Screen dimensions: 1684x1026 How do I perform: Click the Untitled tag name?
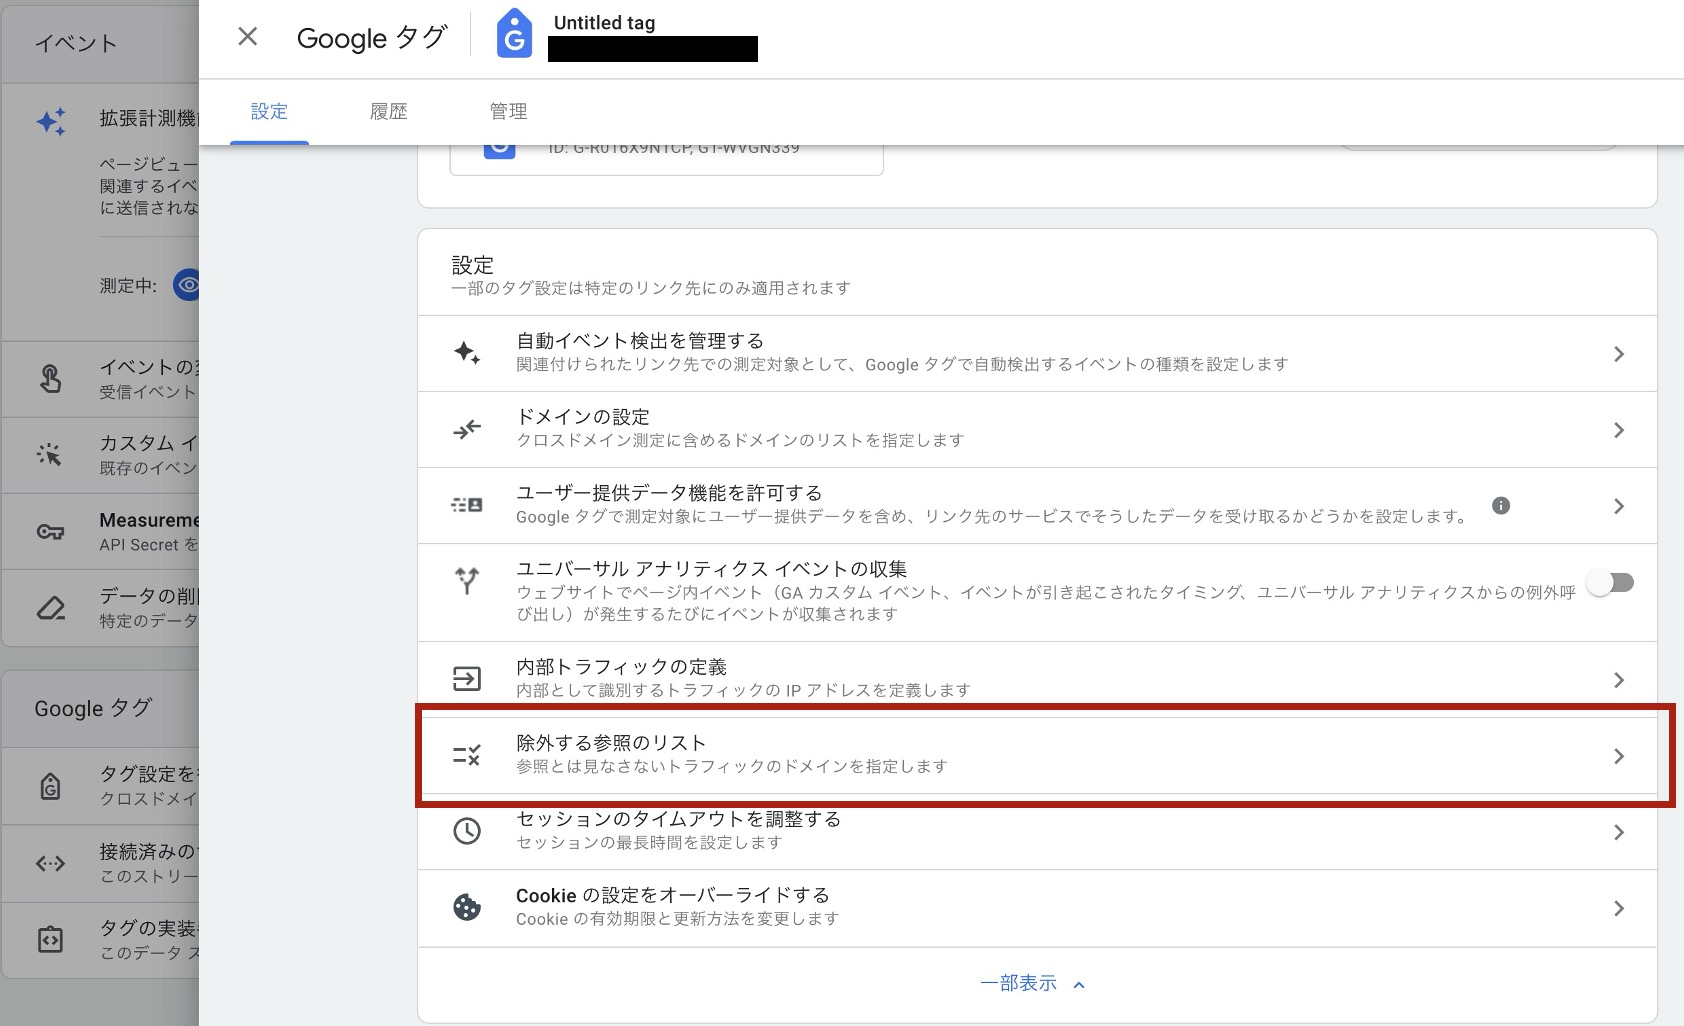(604, 22)
